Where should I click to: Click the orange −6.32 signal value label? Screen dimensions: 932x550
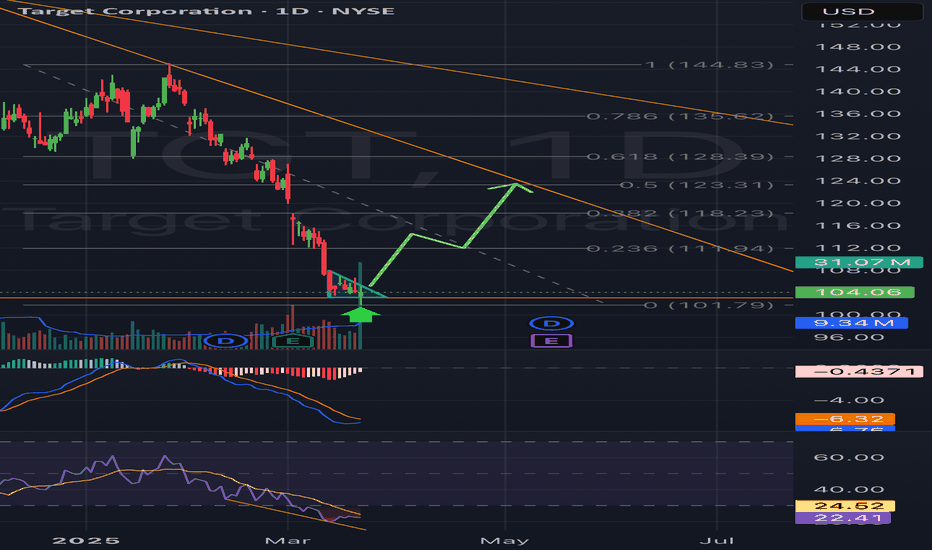point(845,419)
